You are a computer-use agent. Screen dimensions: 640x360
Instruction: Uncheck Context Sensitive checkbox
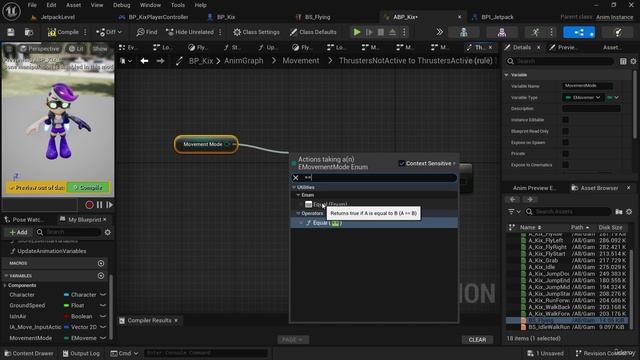[x=402, y=163]
